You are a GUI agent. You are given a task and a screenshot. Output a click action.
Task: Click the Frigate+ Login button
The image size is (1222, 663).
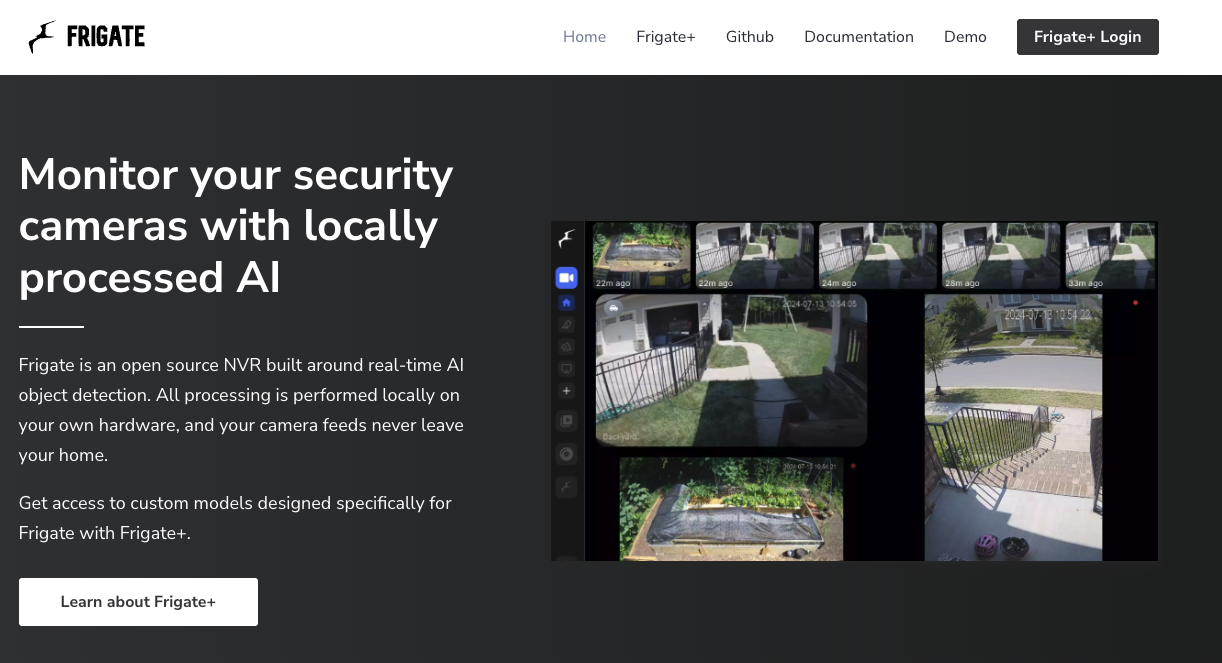[x=1088, y=37]
